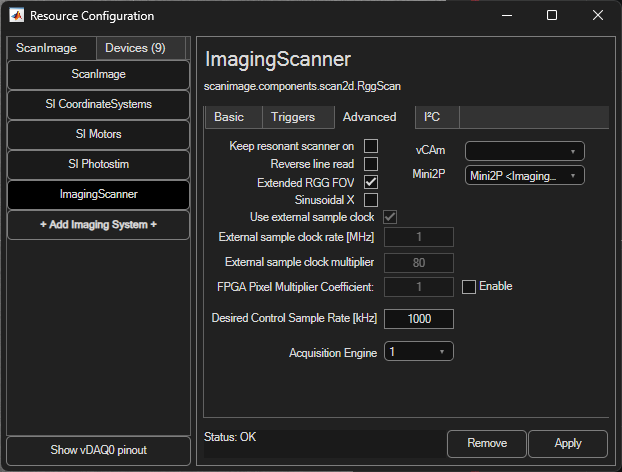Click Desired Control Sample Rate field
Image resolution: width=622 pixels, height=472 pixels.
pos(419,319)
